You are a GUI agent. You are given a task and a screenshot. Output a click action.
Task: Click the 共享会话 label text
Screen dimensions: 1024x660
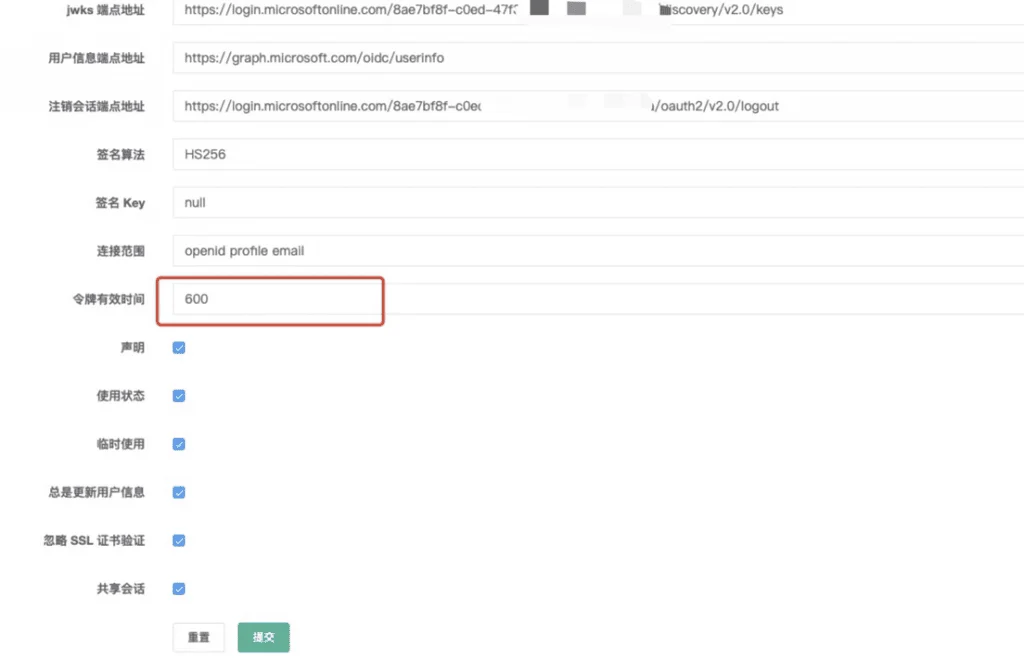(x=120, y=589)
